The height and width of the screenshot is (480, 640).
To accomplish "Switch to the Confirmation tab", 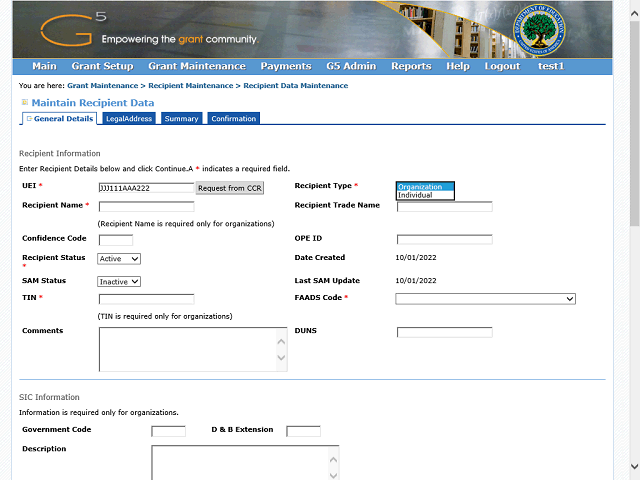I will [234, 118].
